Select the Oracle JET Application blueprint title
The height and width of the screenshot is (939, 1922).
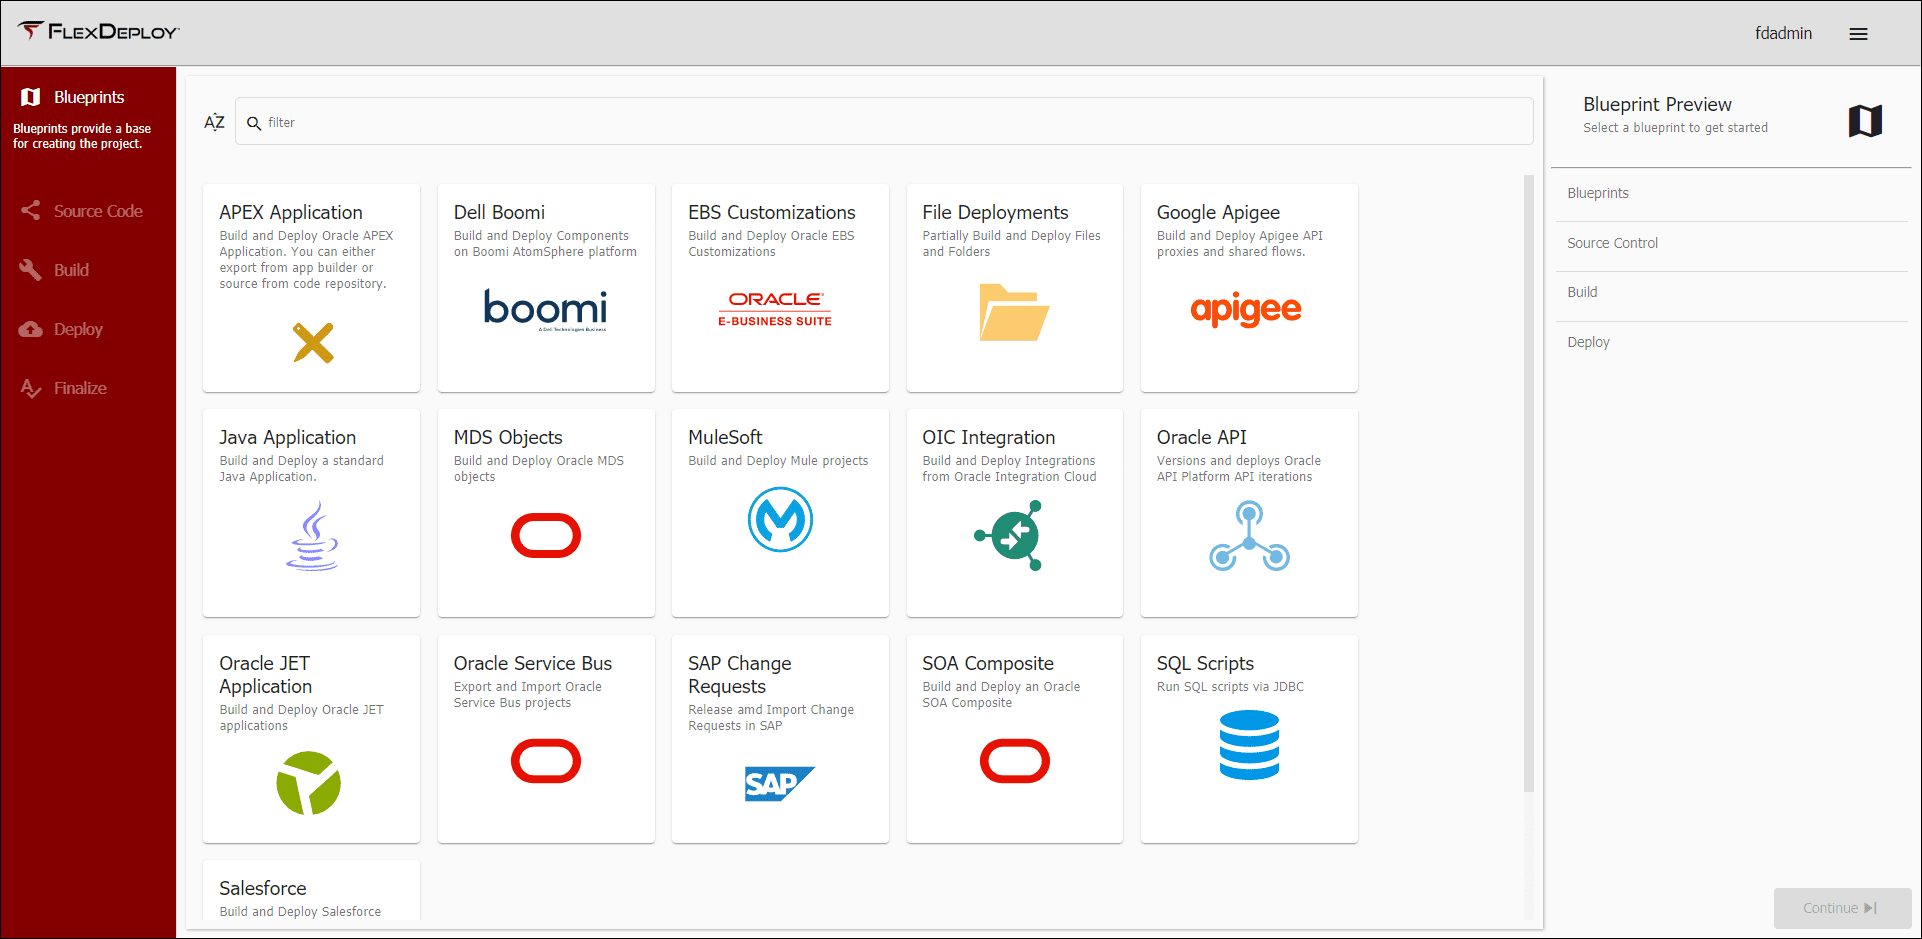tap(266, 675)
